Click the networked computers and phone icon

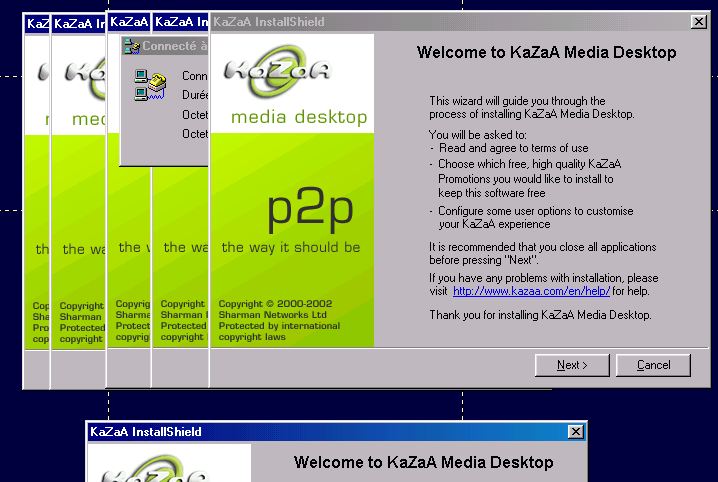150,85
